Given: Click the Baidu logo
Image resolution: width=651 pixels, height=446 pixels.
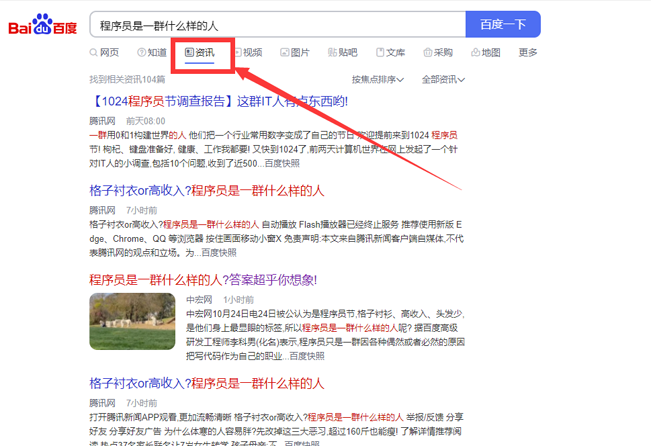Looking at the screenshot, I should (43, 25).
